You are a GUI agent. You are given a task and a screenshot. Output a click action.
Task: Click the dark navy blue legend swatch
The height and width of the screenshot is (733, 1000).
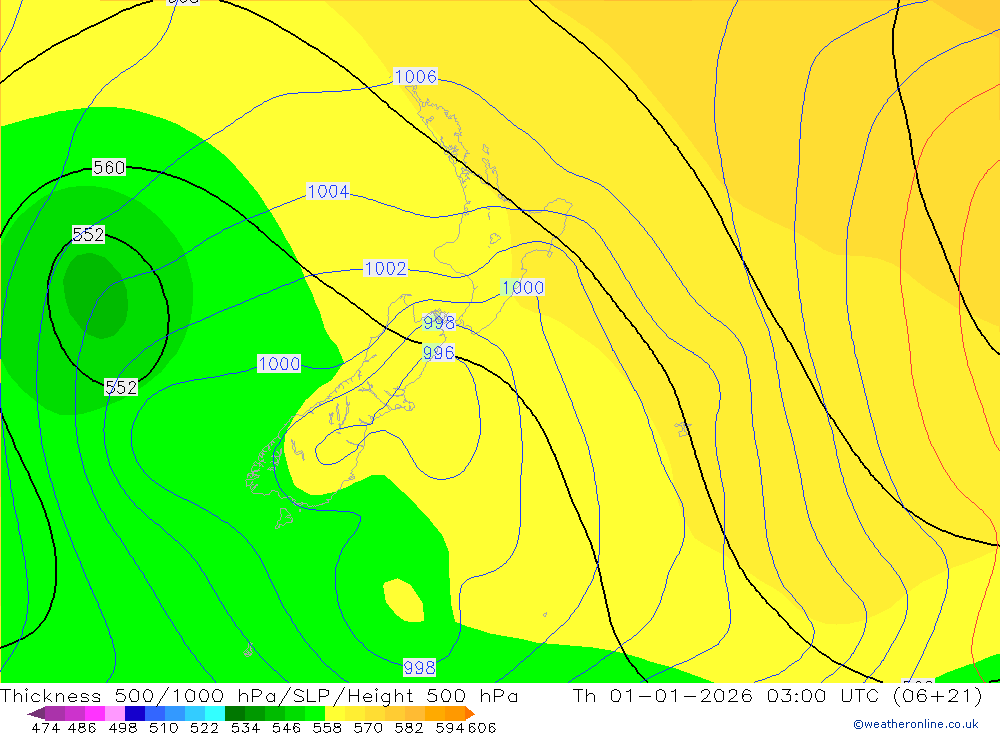click(135, 713)
